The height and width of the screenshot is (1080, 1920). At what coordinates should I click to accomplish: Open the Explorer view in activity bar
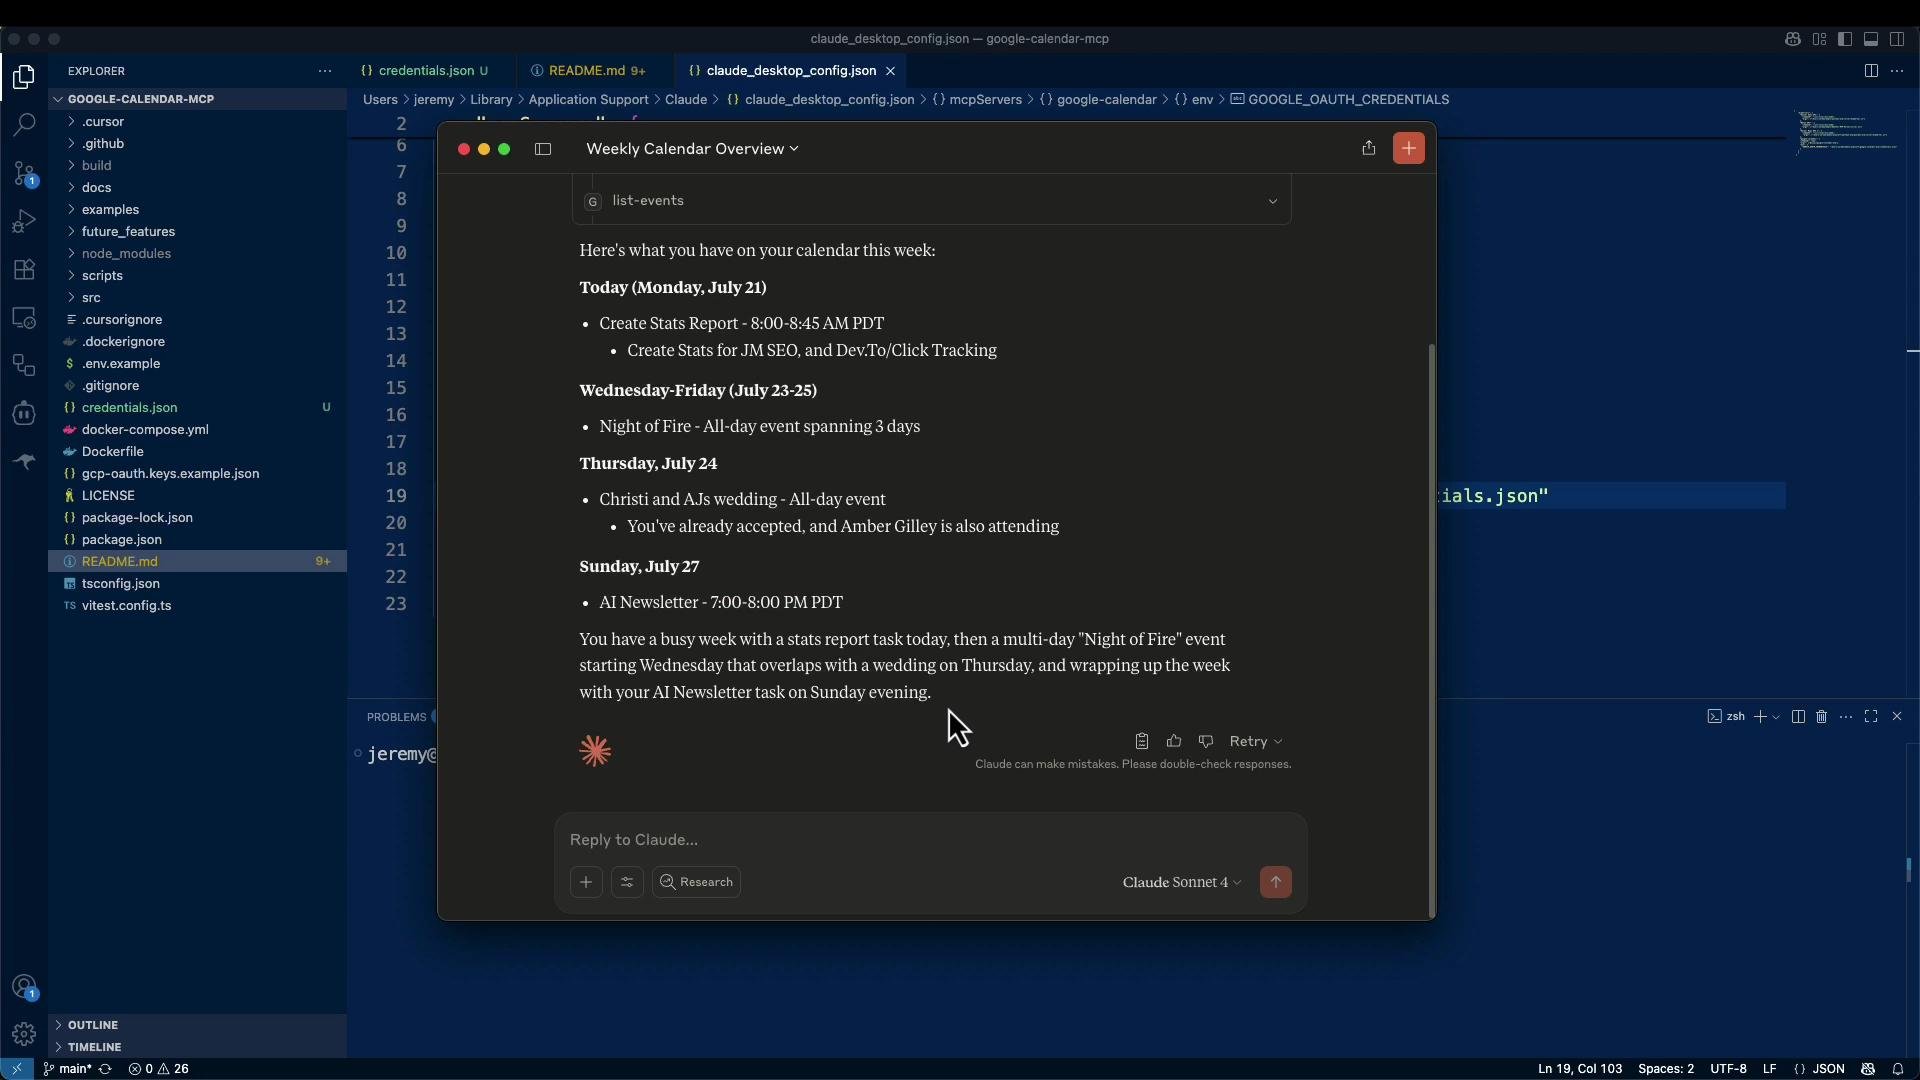tap(24, 78)
